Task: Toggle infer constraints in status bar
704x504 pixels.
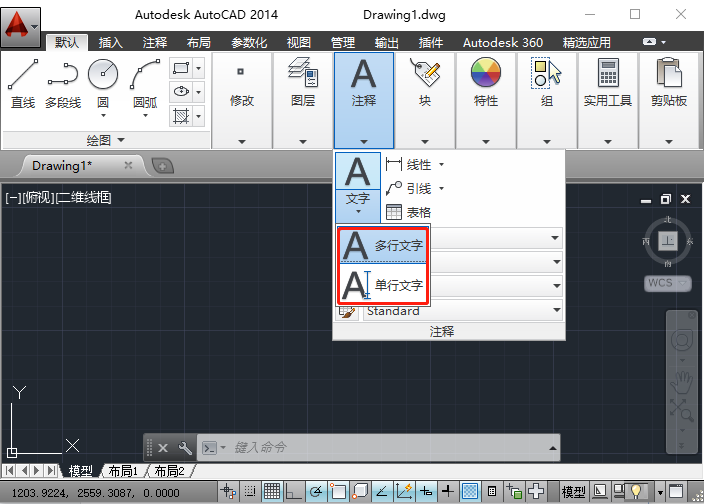Action: click(229, 492)
